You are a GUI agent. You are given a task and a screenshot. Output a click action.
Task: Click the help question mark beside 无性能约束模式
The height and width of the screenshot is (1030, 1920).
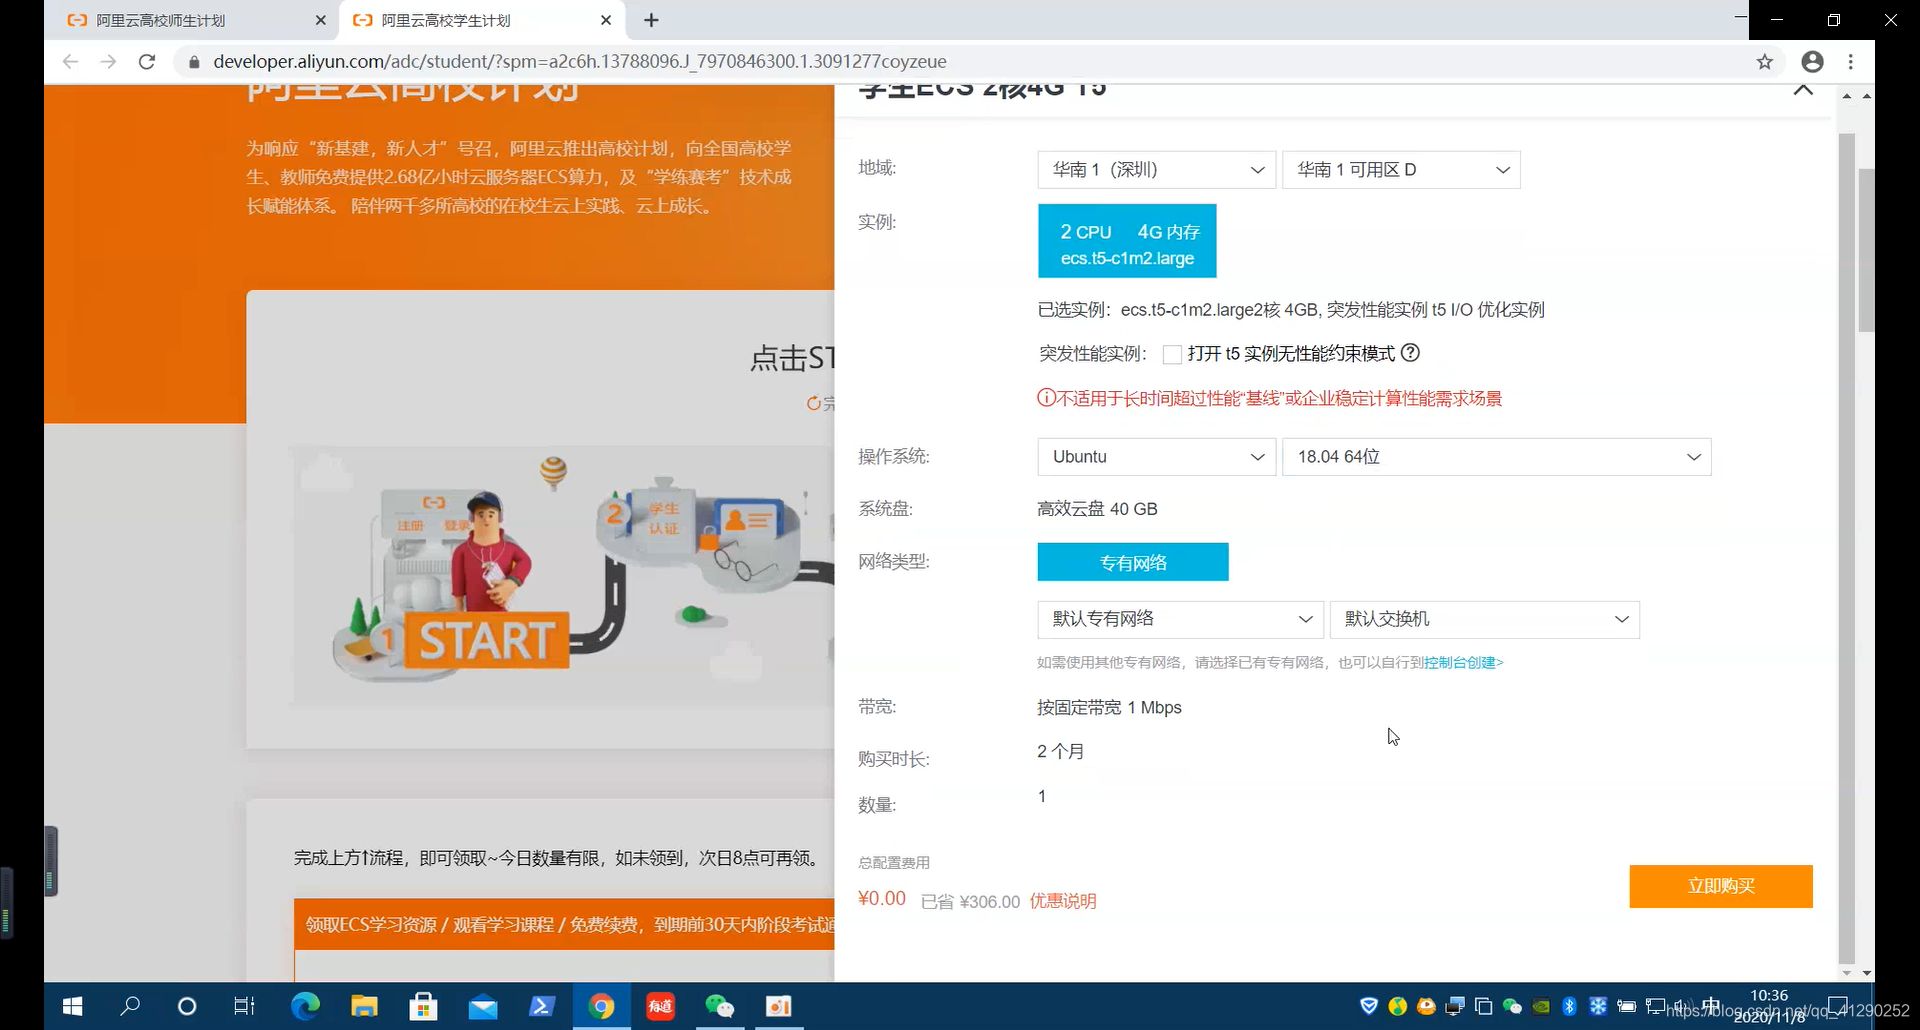(x=1410, y=353)
